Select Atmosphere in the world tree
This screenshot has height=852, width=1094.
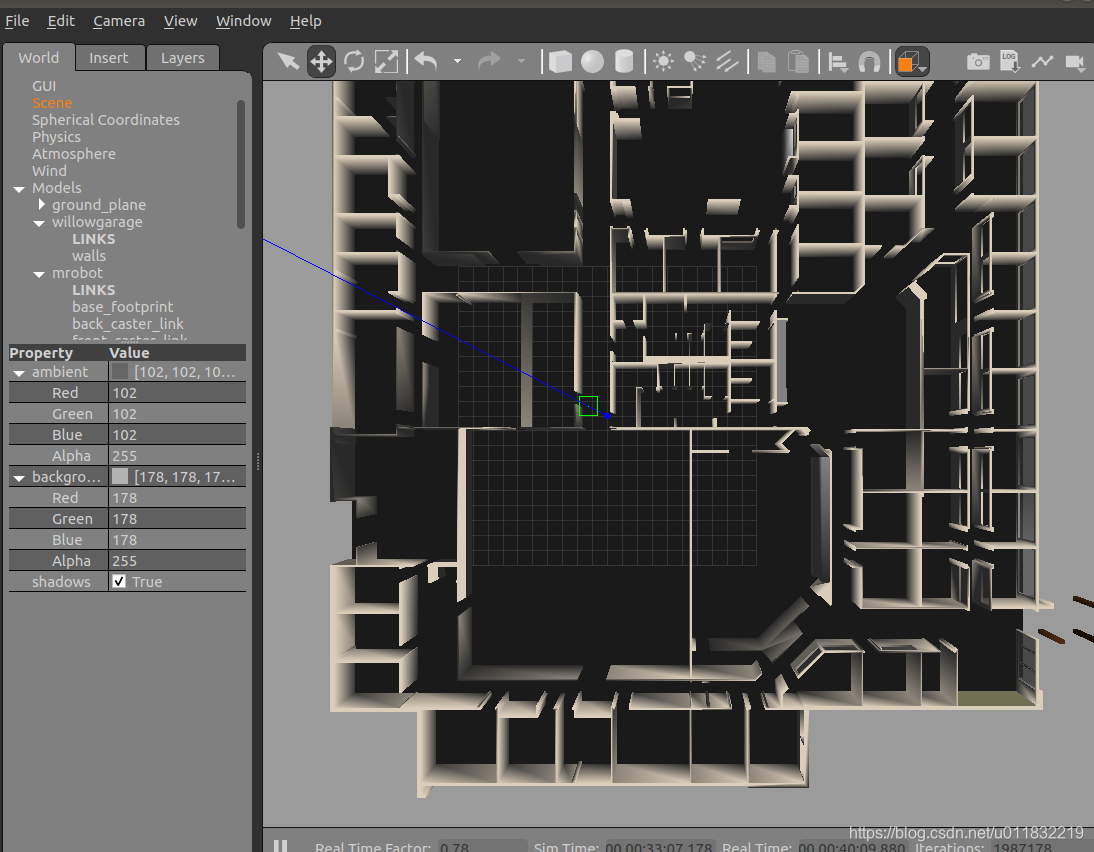[x=73, y=154]
